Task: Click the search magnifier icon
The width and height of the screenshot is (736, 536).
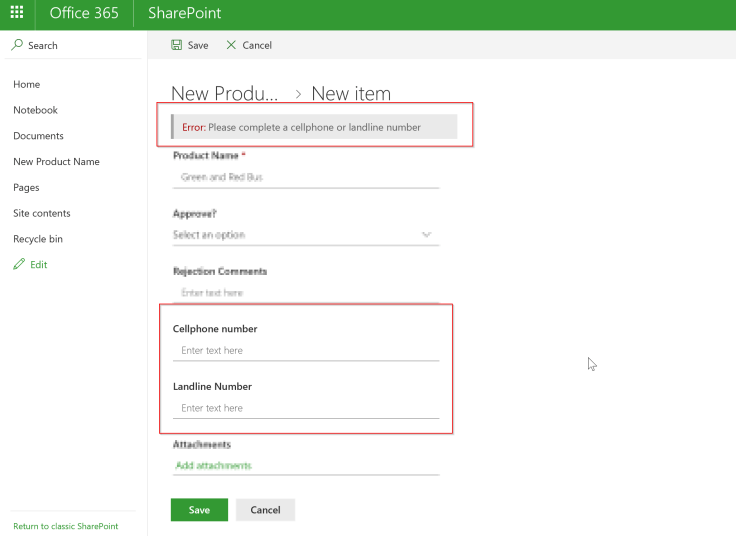Action: (x=18, y=45)
